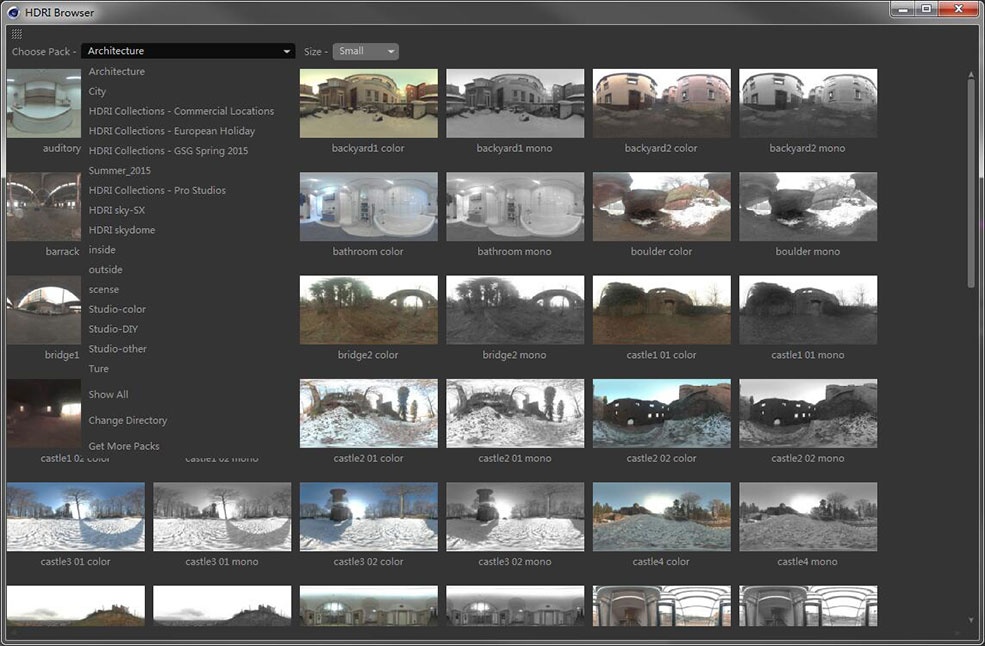985x646 pixels.
Task: Select HDRI skydome pack
Action: pyautogui.click(x=121, y=230)
